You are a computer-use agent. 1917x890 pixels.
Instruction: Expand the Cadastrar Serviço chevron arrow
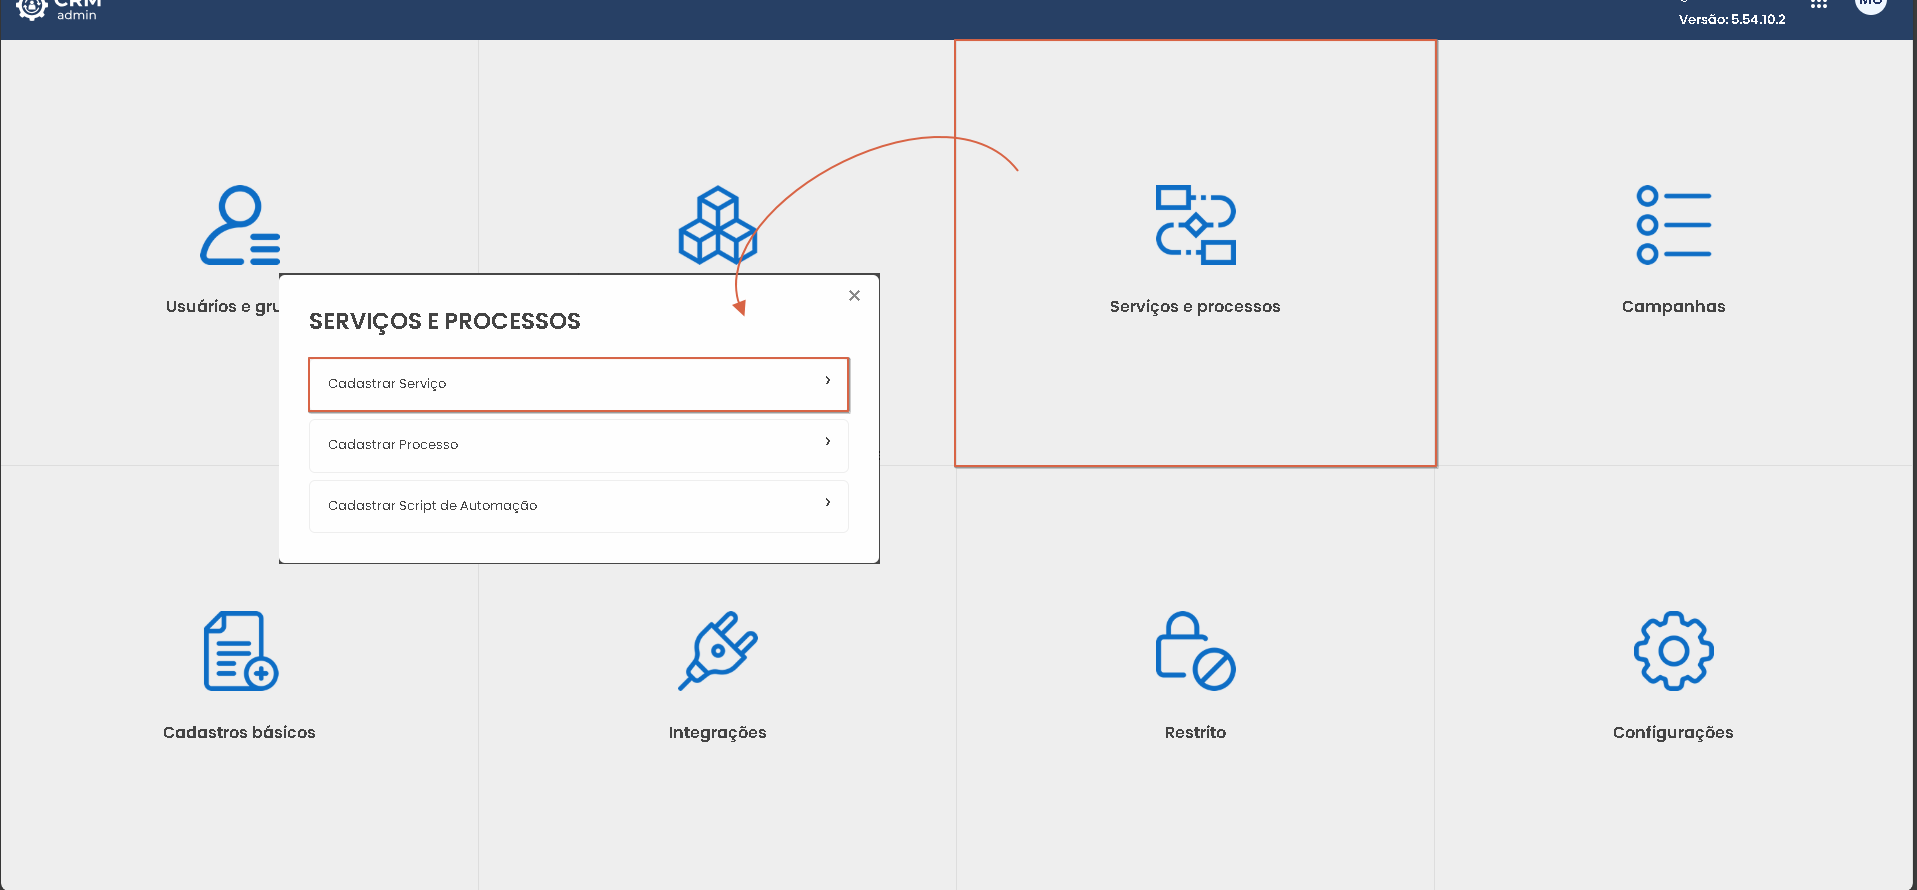(828, 380)
